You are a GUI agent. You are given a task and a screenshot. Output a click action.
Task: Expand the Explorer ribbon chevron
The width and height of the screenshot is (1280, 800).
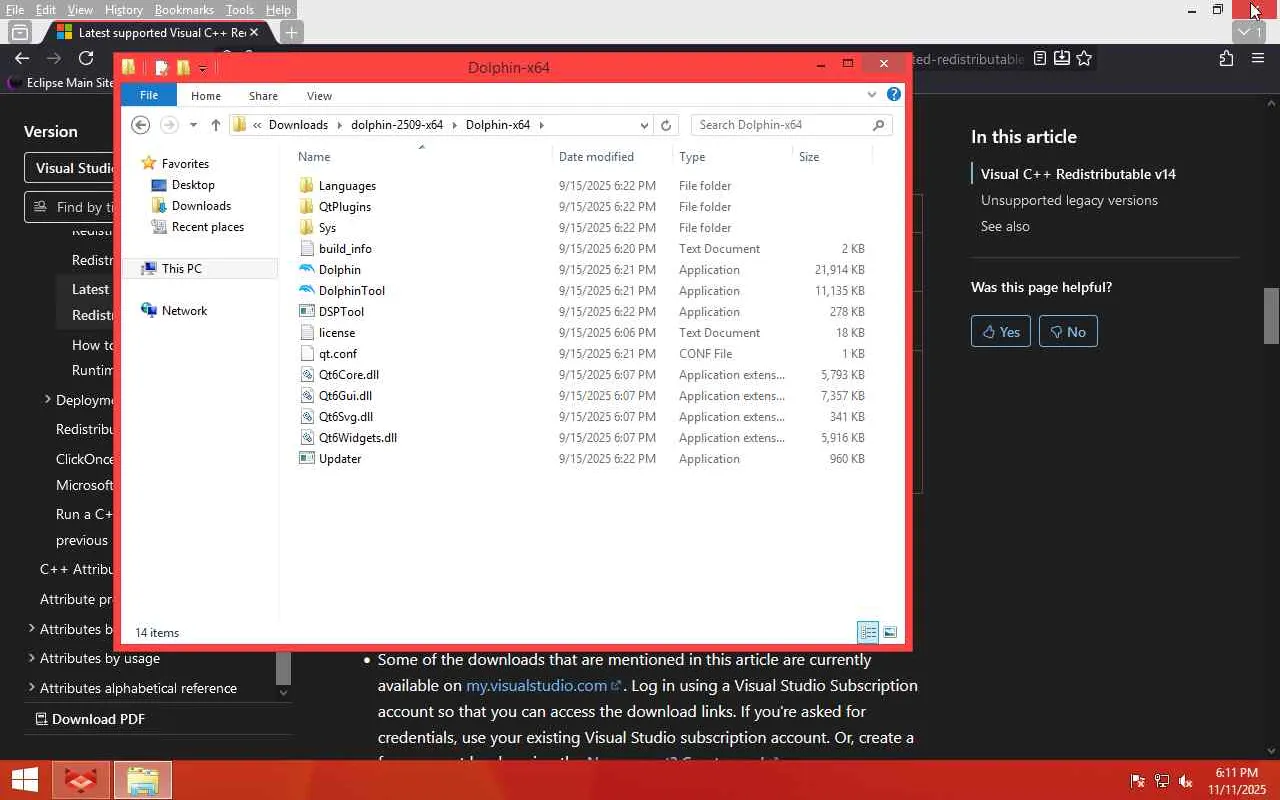pos(872,95)
